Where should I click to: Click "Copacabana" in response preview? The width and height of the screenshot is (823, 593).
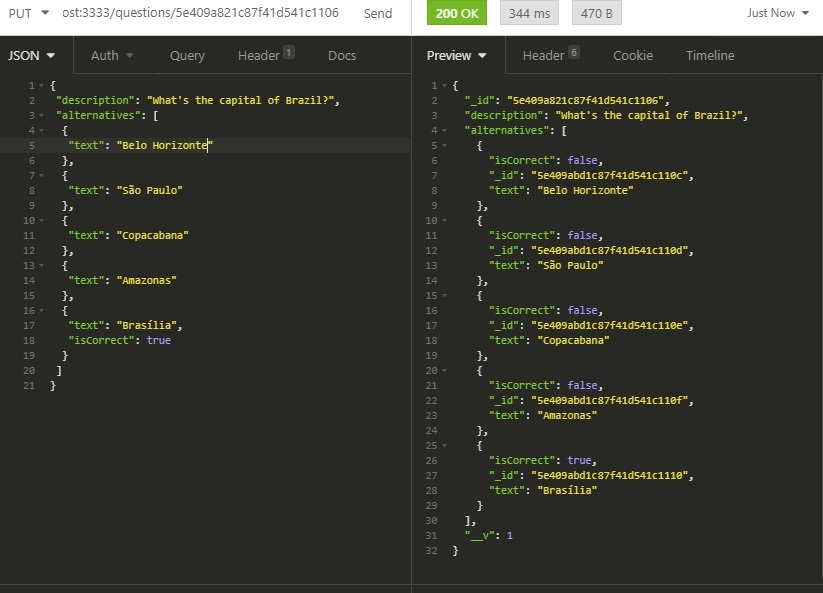[x=573, y=340]
